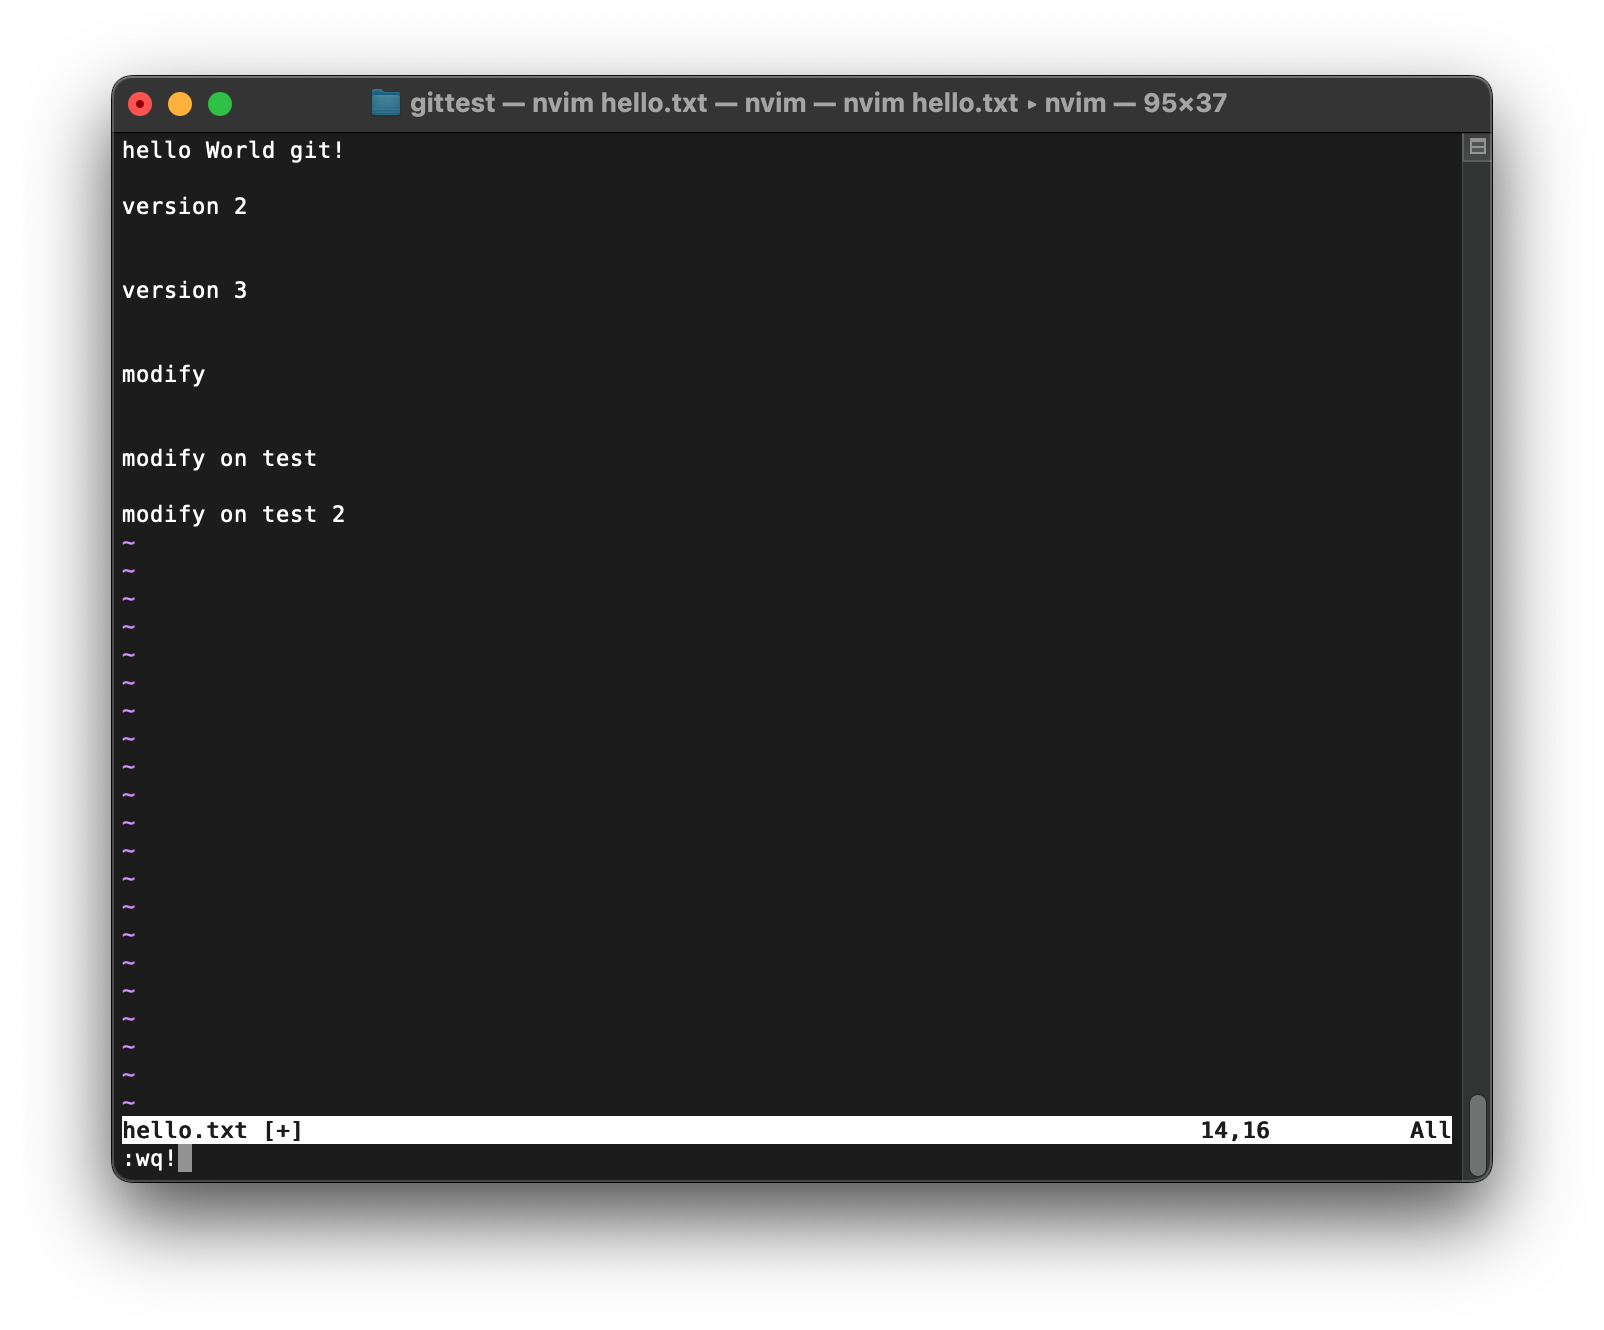Minimize the window using yellow button

[x=180, y=104]
